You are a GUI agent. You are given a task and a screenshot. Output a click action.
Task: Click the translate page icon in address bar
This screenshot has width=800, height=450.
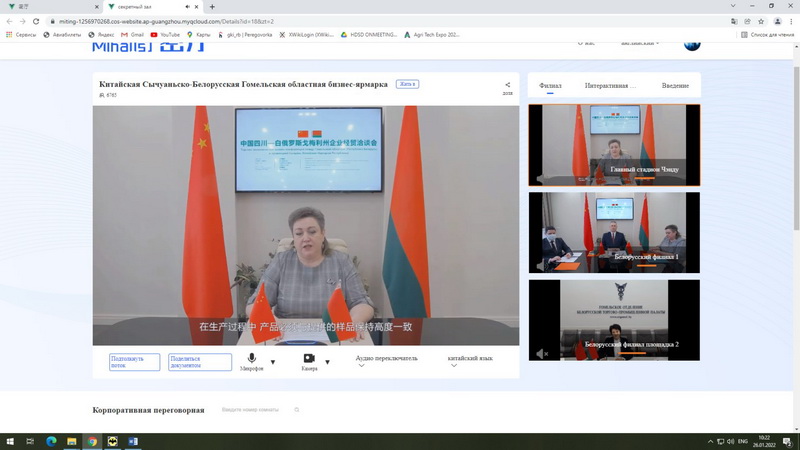734,21
